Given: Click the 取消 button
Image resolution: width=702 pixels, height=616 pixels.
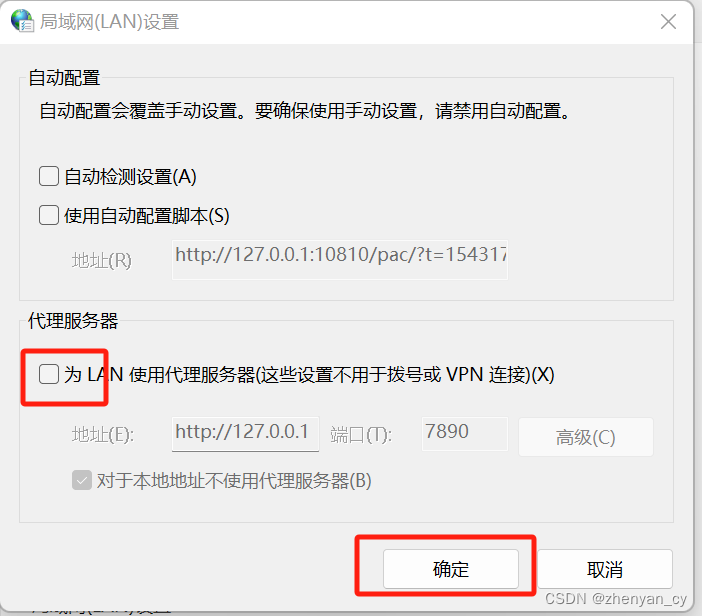Looking at the screenshot, I should click(605, 569).
